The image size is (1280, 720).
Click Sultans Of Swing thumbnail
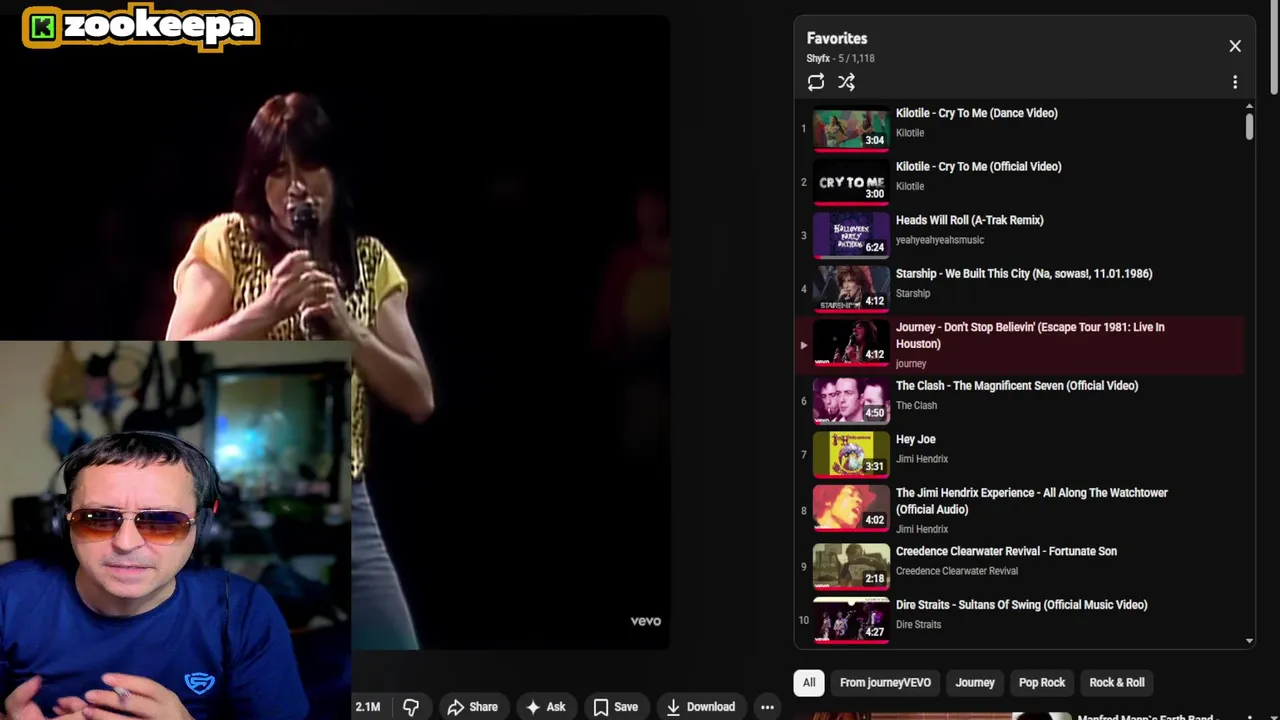coord(851,620)
